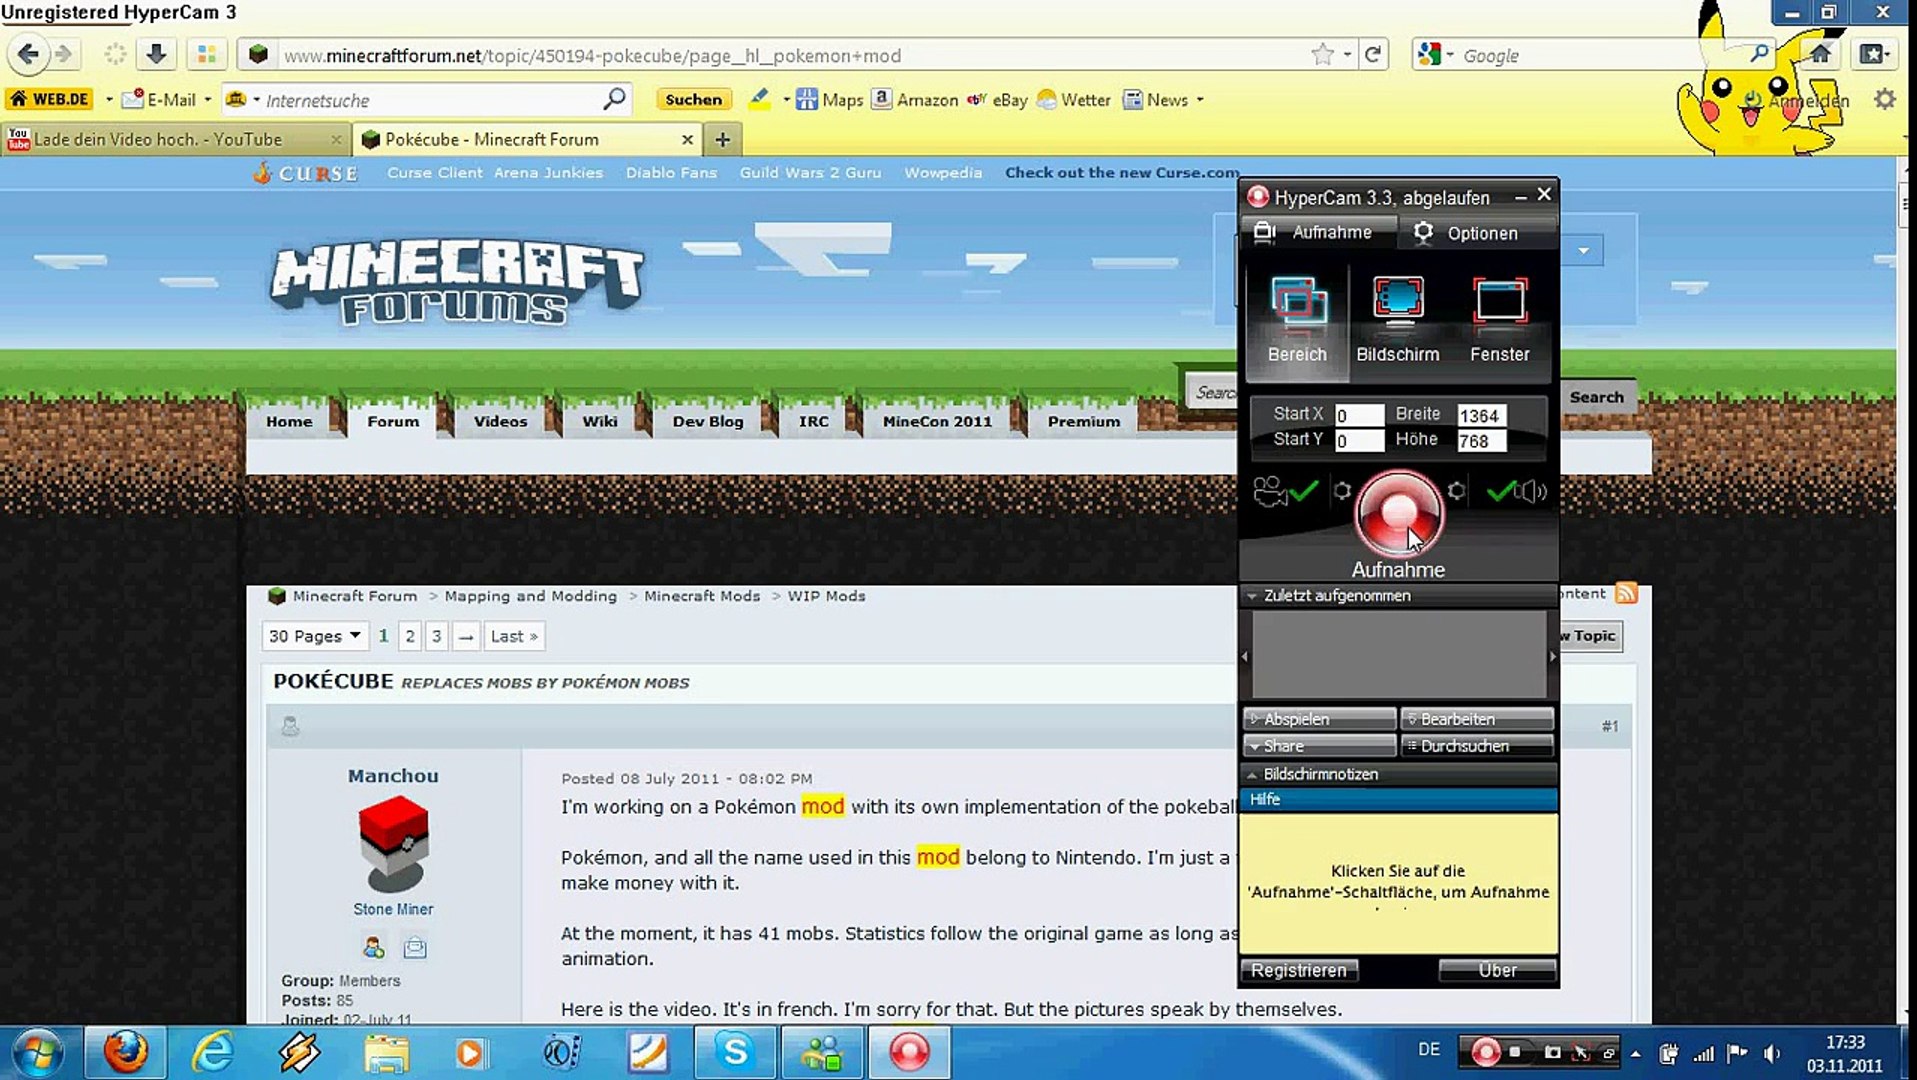Screen dimensions: 1917x1080
Task: Open audio settings gear beside the speaker
Action: [1456, 490]
